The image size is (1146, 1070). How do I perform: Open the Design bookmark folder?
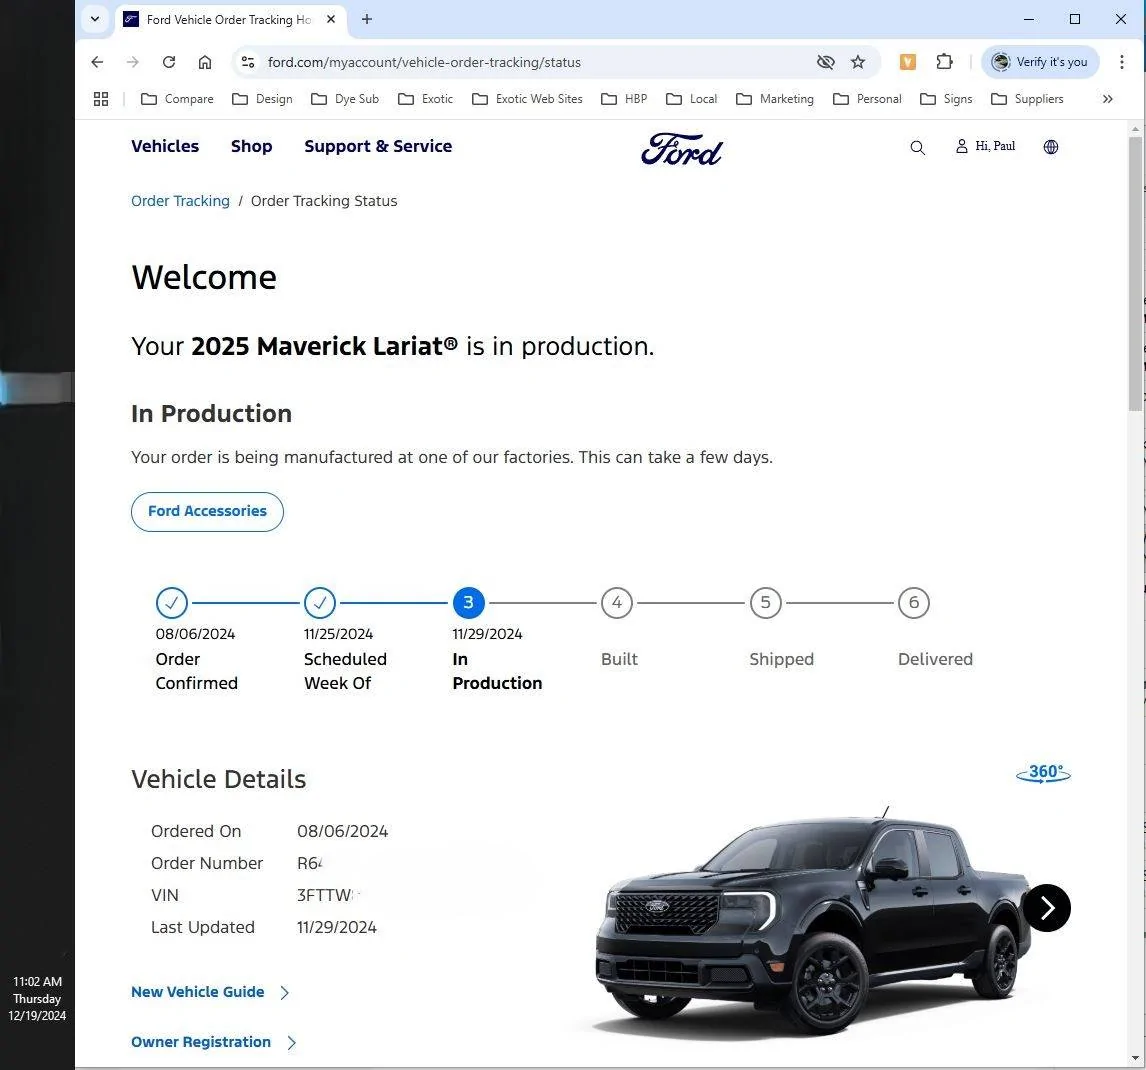(x=262, y=99)
